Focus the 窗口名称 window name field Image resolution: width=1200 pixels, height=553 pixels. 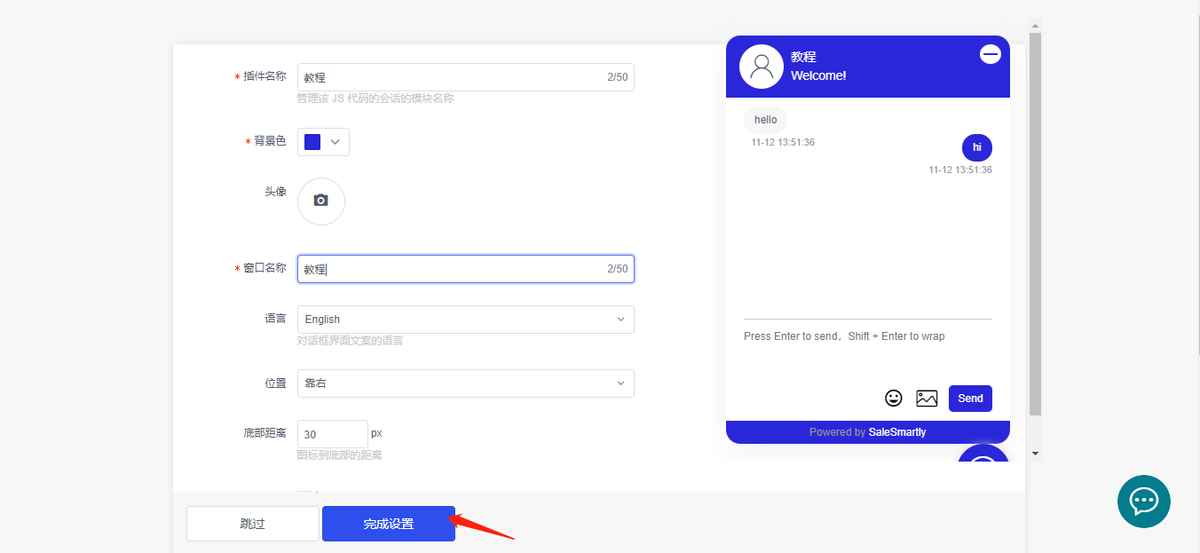[466, 269]
